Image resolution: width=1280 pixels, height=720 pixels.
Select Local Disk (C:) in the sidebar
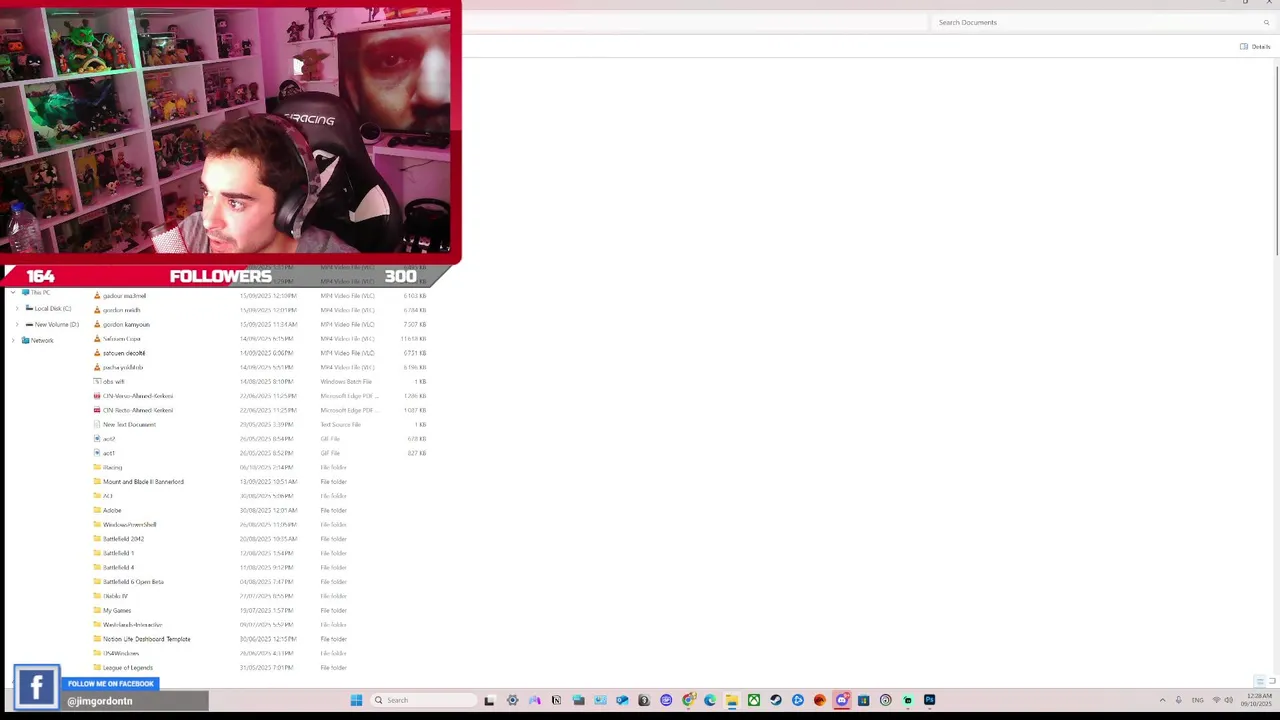click(48, 309)
